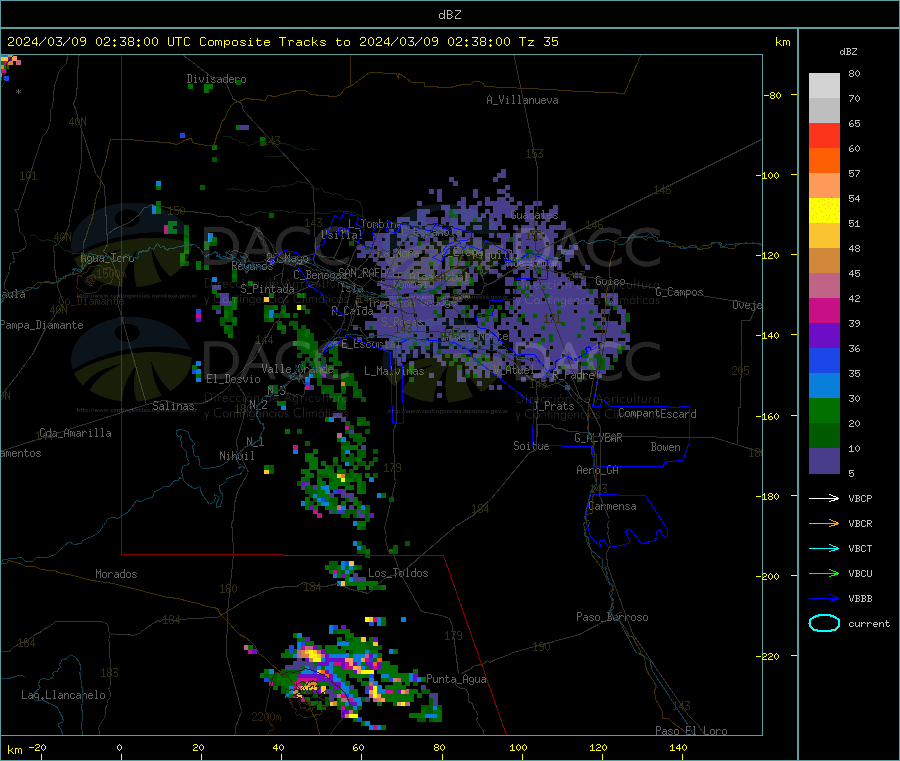The width and height of the screenshot is (900, 761).
Task: Click the L_Malvinas map label
Action: click(394, 371)
